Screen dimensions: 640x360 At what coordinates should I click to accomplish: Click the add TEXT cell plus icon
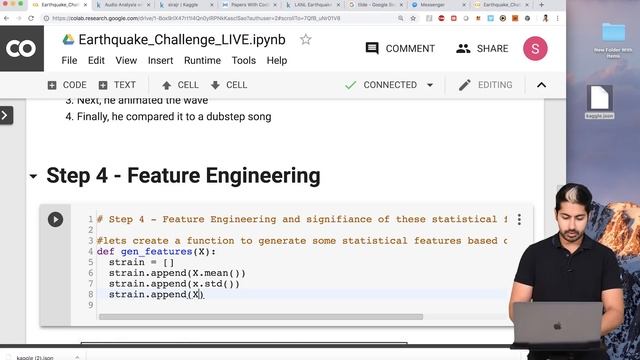coord(103,85)
